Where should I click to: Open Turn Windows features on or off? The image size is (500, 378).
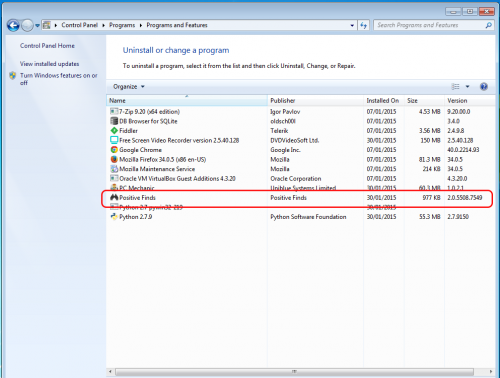[x=59, y=79]
